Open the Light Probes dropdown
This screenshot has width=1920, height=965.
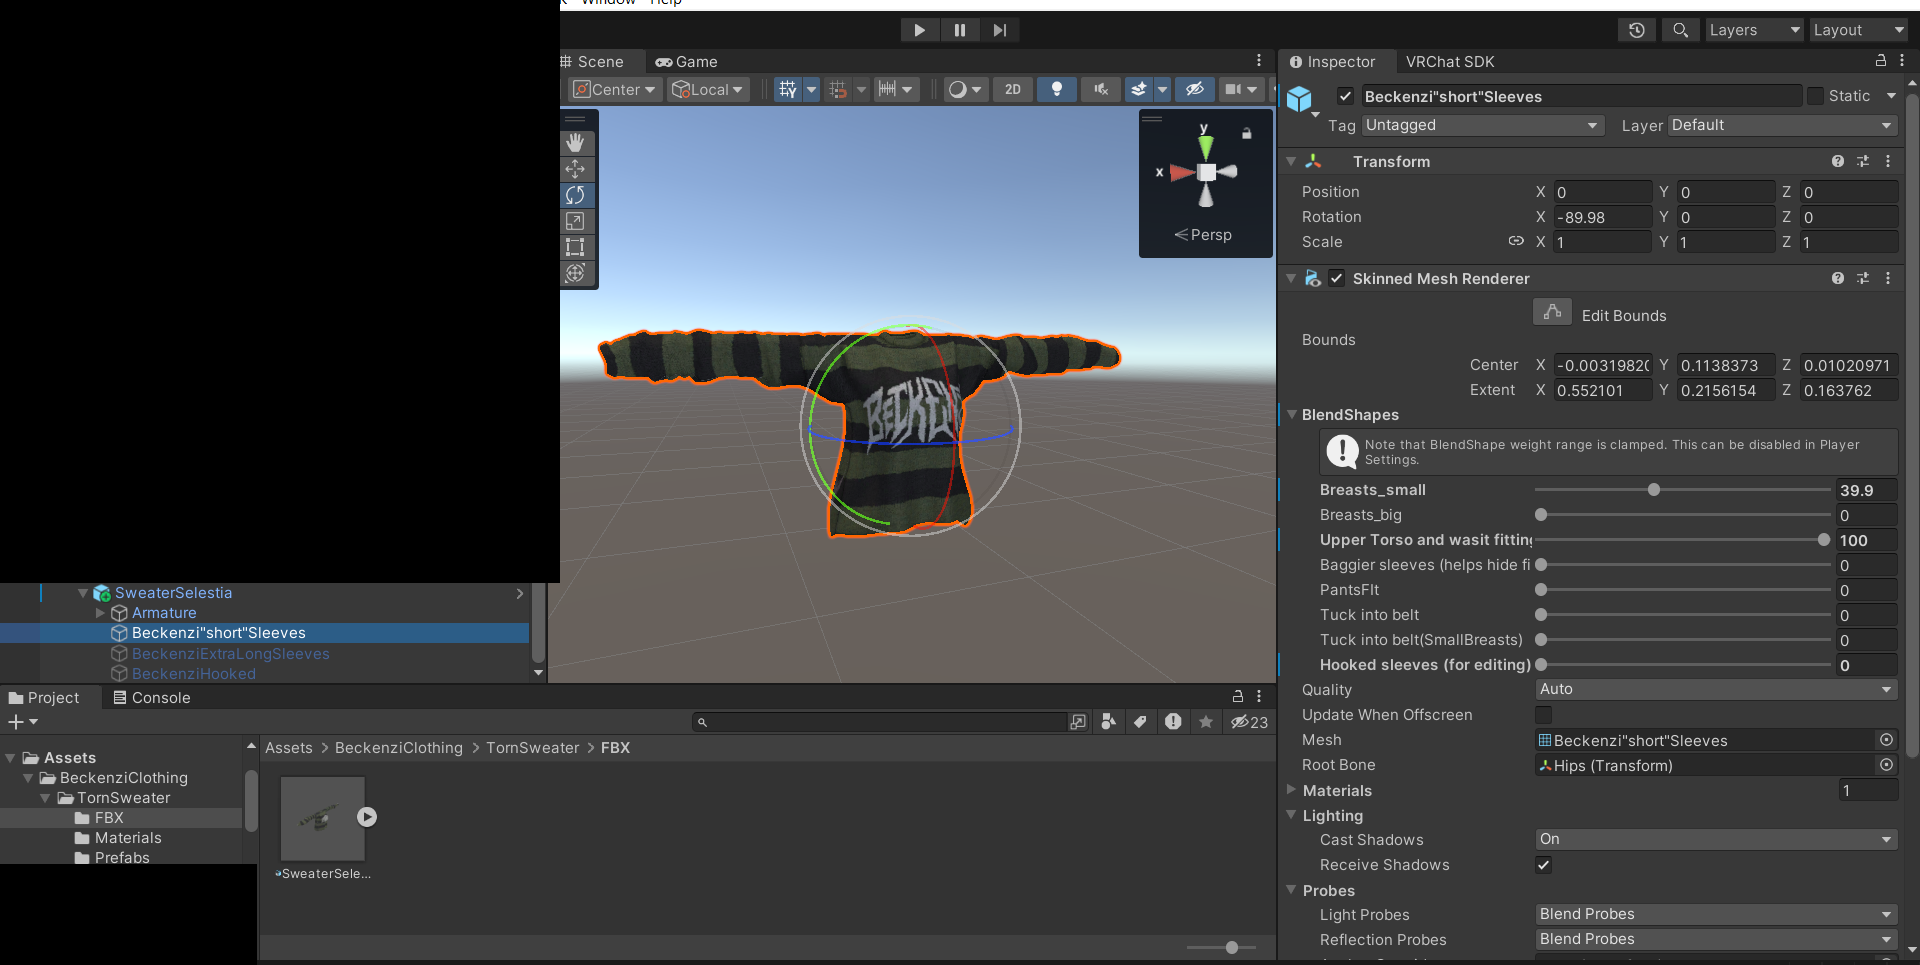click(x=1716, y=914)
